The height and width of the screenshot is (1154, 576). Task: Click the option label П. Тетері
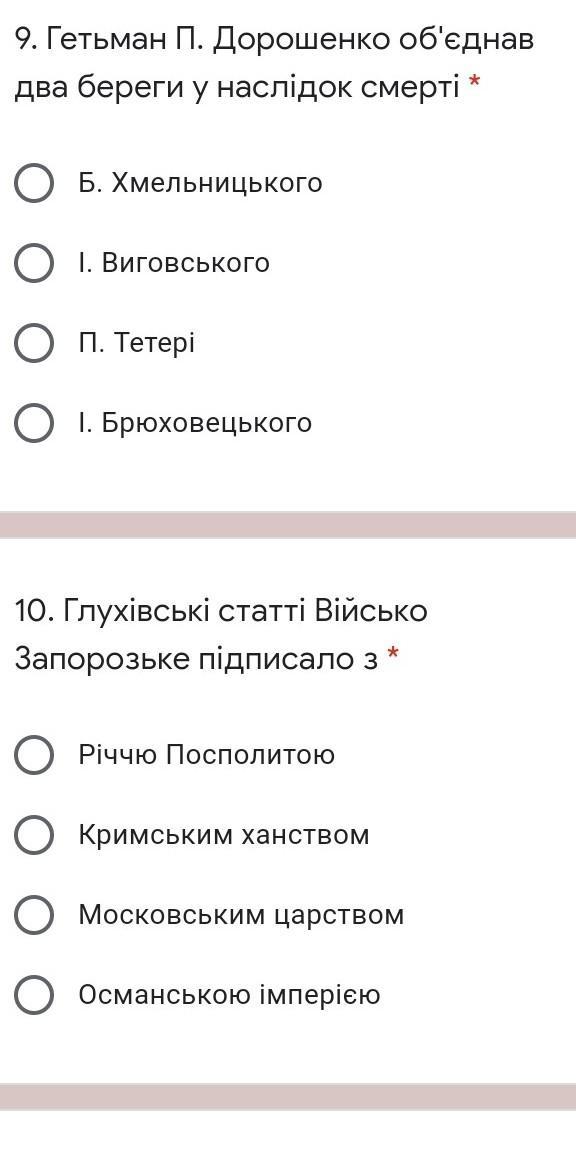coord(137,343)
